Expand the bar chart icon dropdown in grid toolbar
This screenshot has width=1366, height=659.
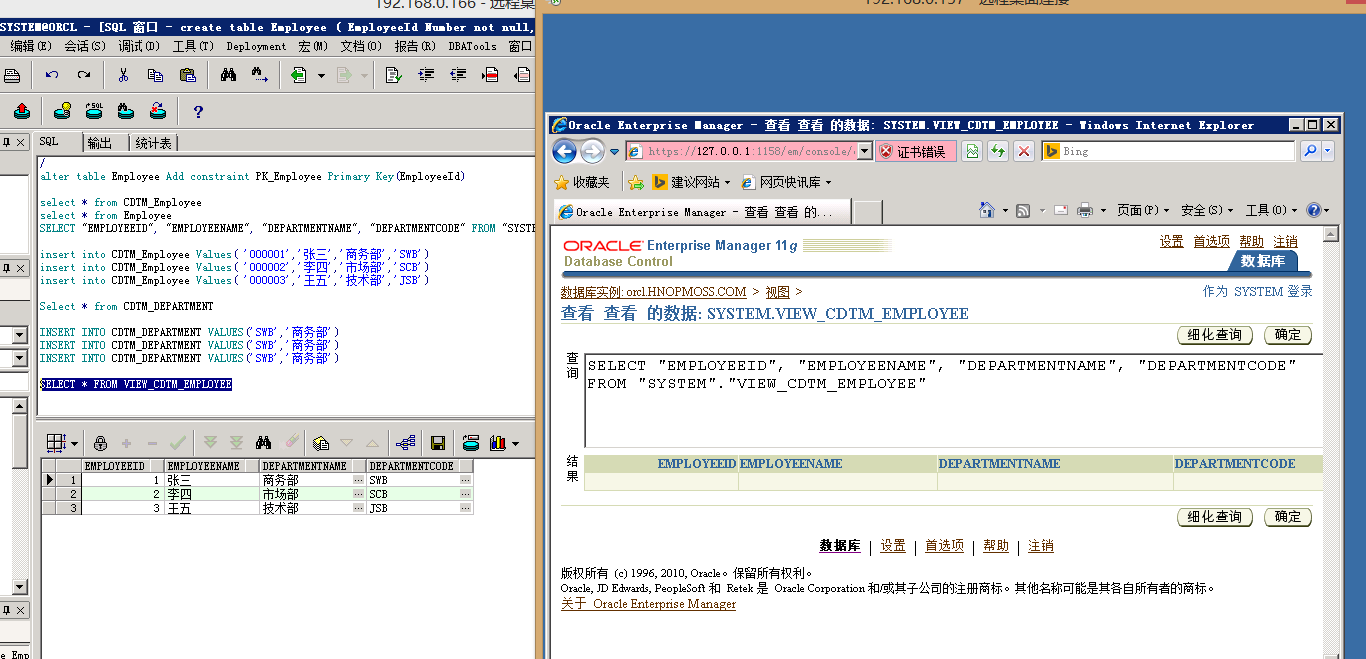point(516,443)
